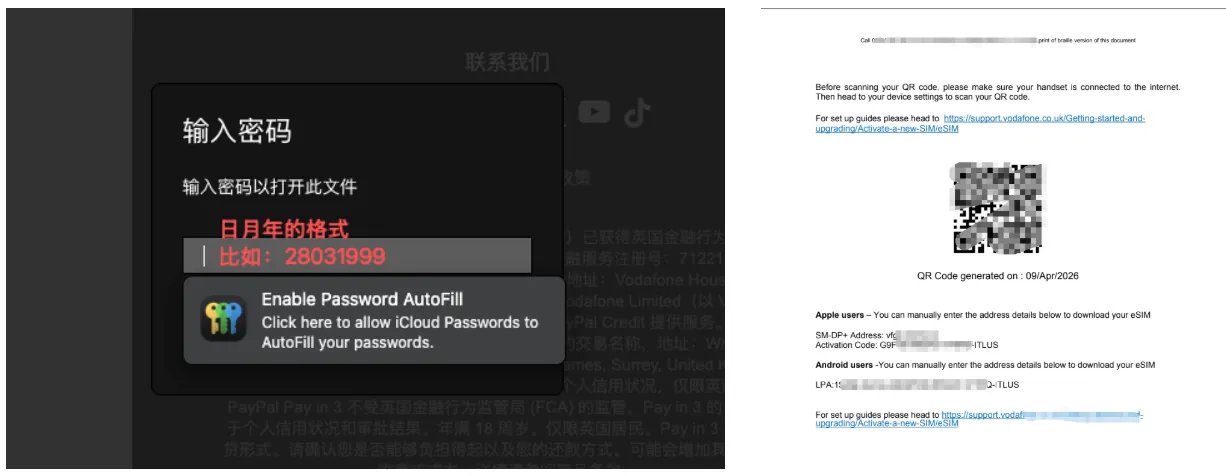Select the 'QR Code generated on : 09/Apr/2026' text
Image resolution: width=1226 pixels, height=476 pixels.
click(998, 275)
